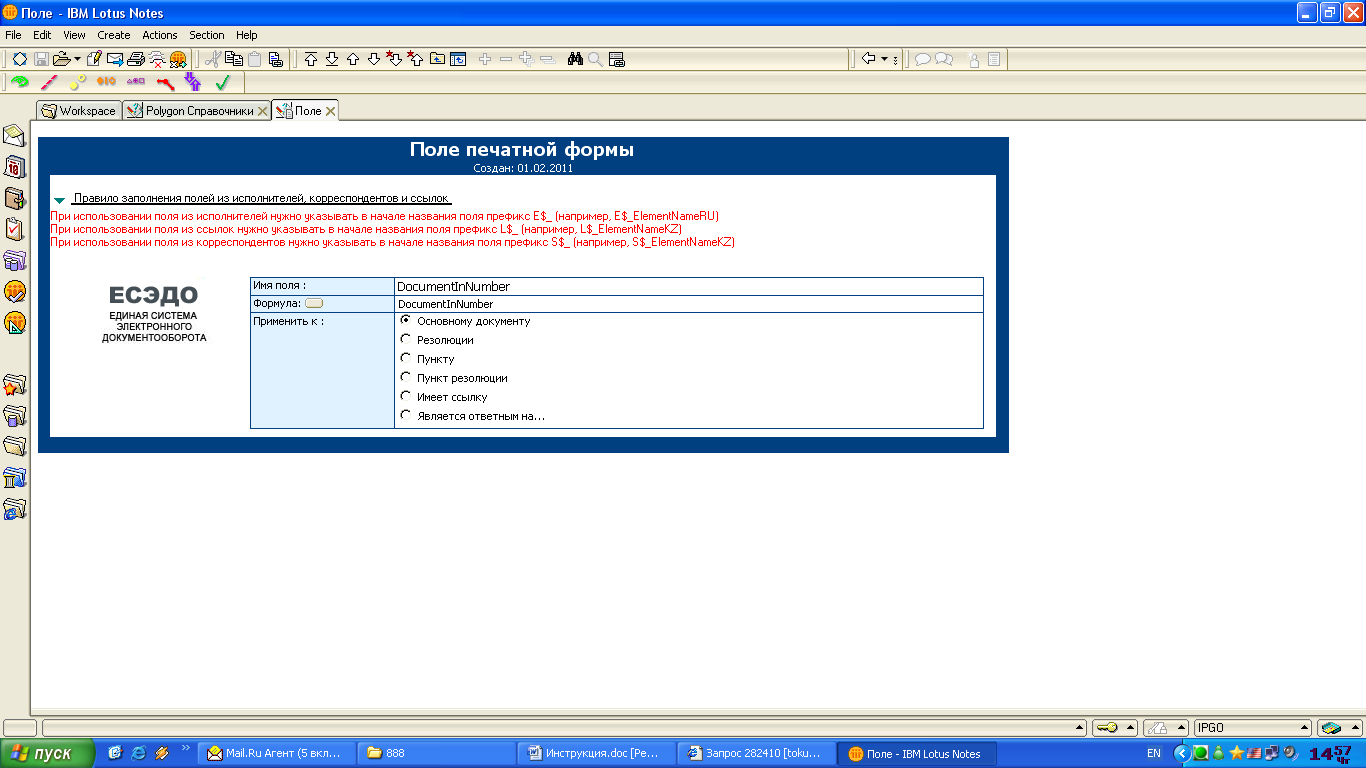Viewport: 1366px width, 768px height.
Task: Open the Section menu
Action: click(x=207, y=35)
